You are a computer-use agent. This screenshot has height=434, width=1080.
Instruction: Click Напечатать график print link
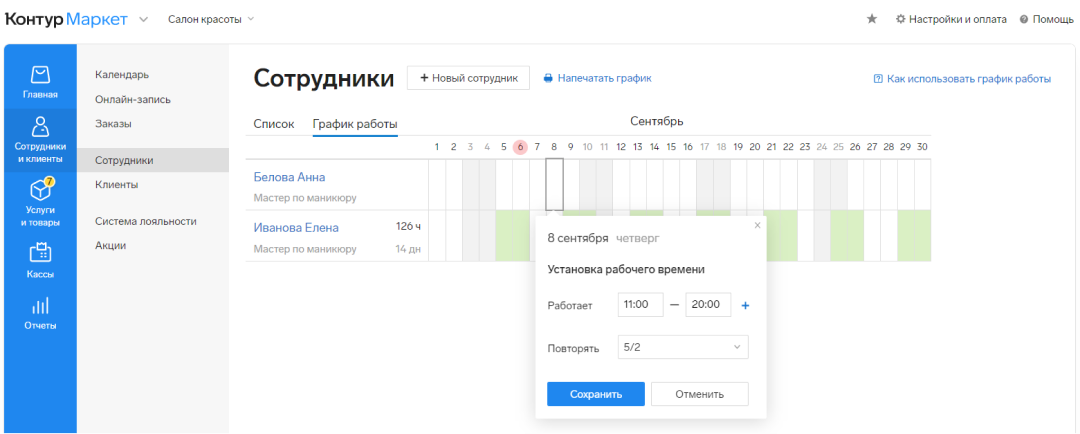597,78
